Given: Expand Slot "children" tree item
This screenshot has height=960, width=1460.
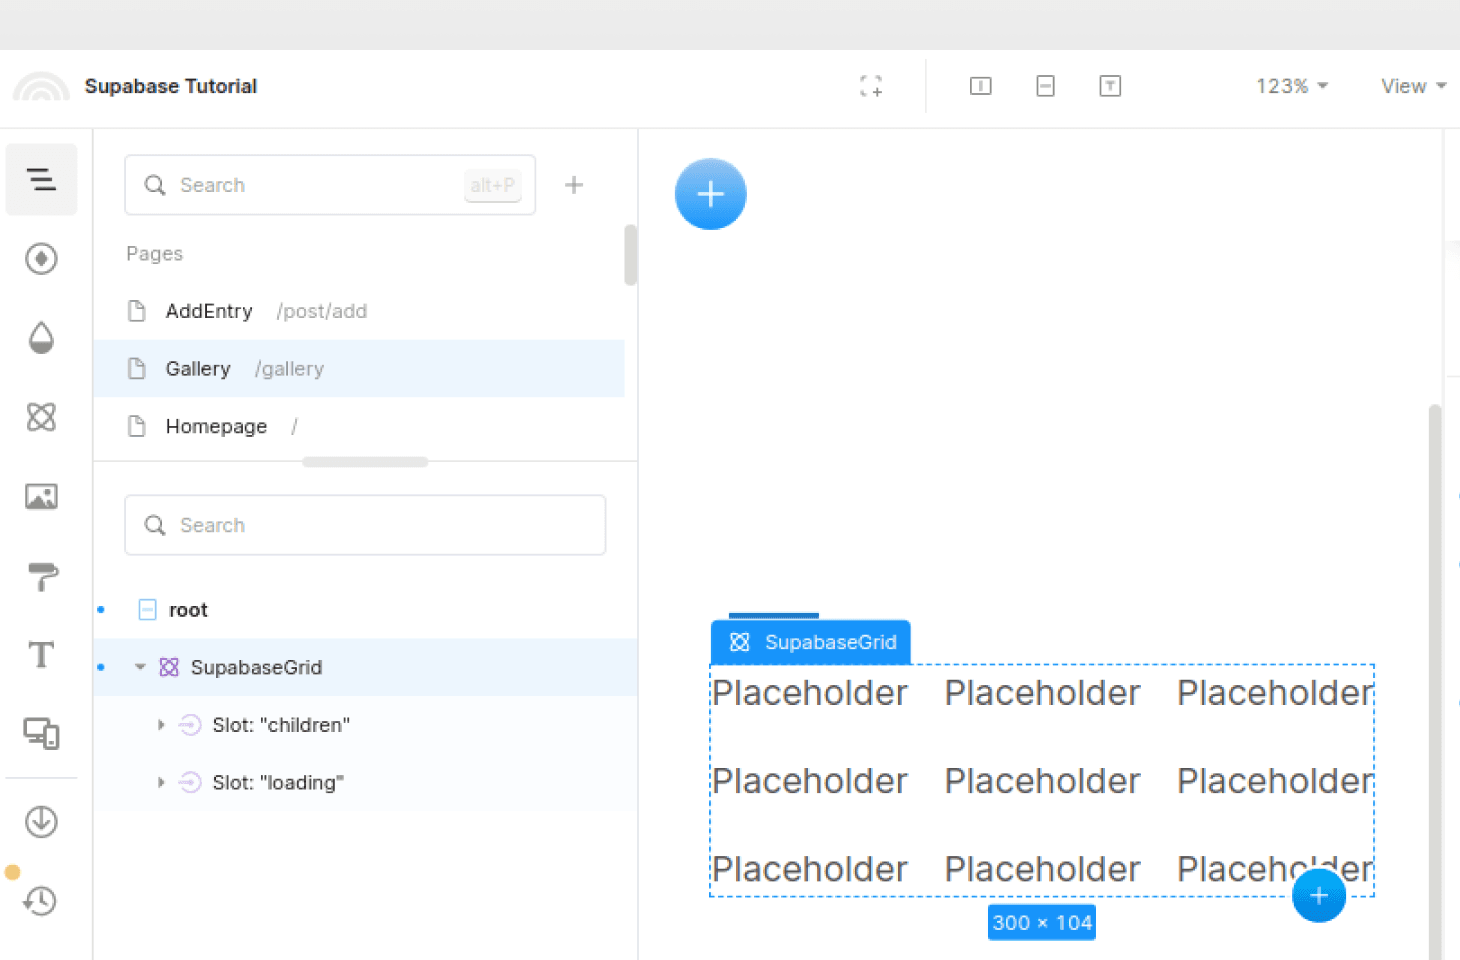Looking at the screenshot, I should coord(161,725).
